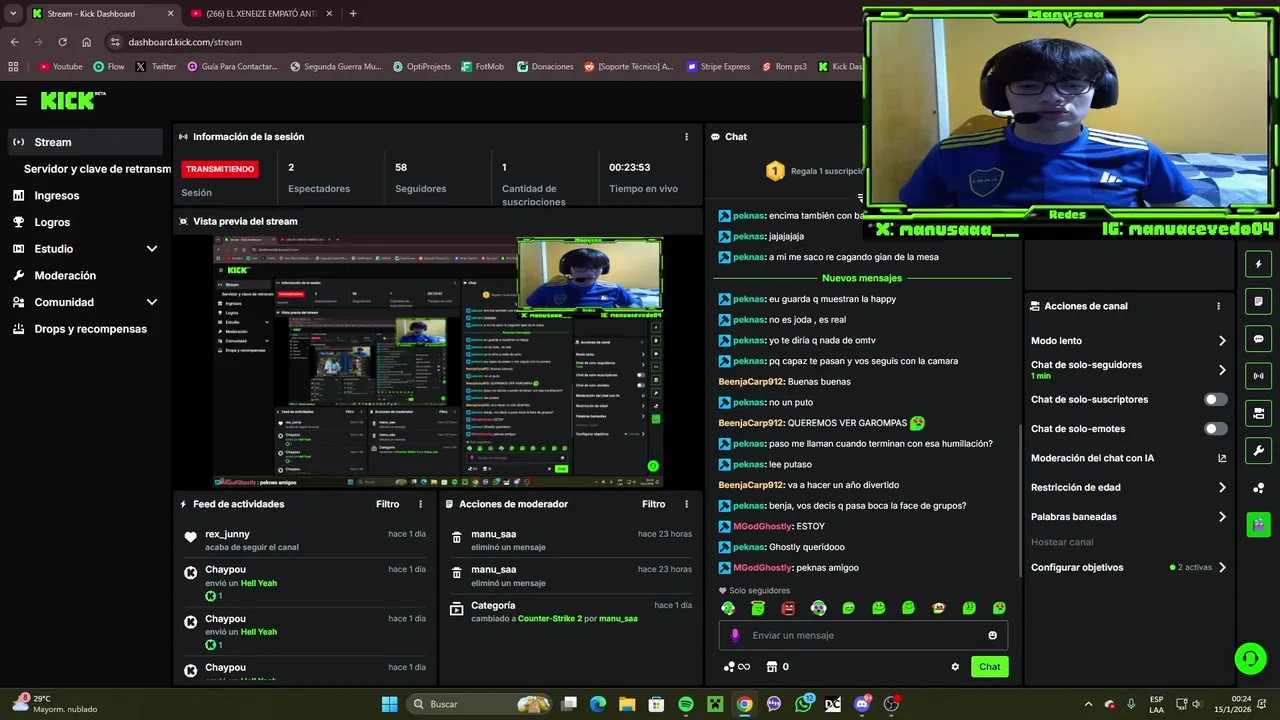The image size is (1280, 720).
Task: Open Chat de solo-seguidores options arrow
Action: point(1222,370)
